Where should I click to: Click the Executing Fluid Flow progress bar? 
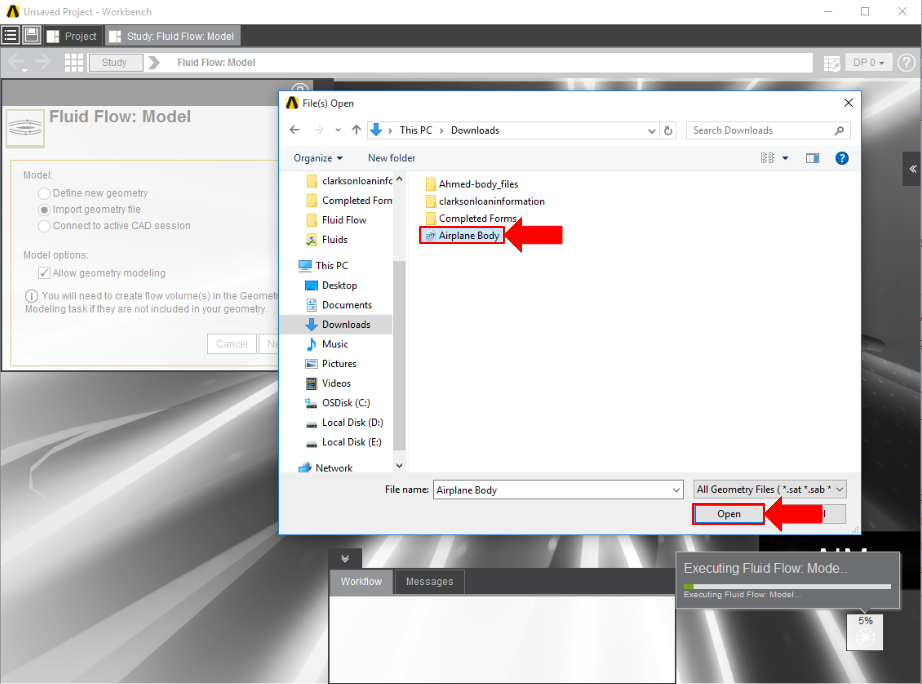pos(787,586)
